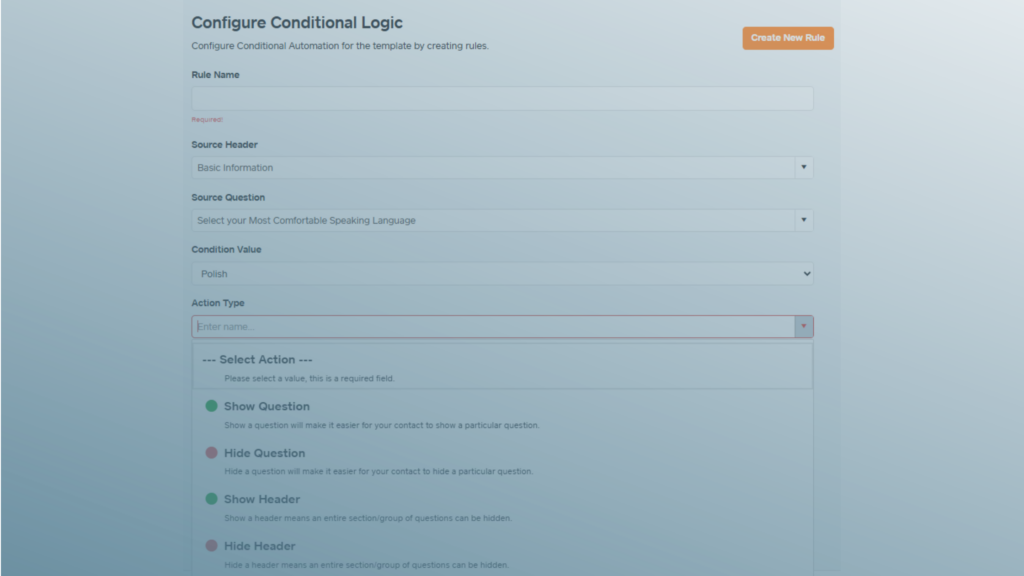Click the Required validation message
The image size is (1024, 576).
[204, 119]
